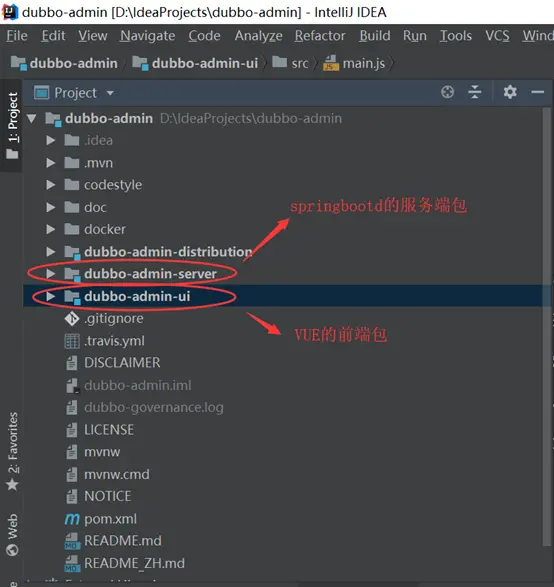Select the dubbo-governance.log file
Image resolution: width=554 pixels, height=587 pixels.
[x=154, y=408]
